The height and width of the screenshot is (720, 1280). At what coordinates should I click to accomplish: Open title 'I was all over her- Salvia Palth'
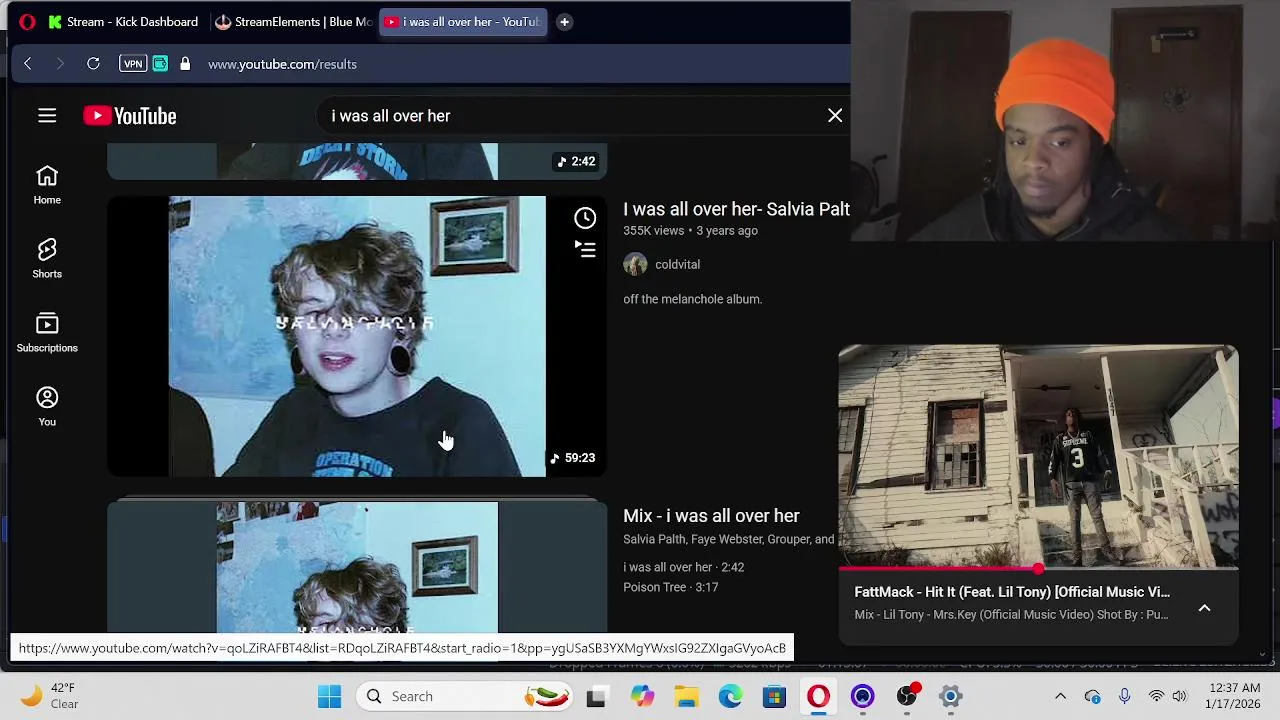point(736,209)
